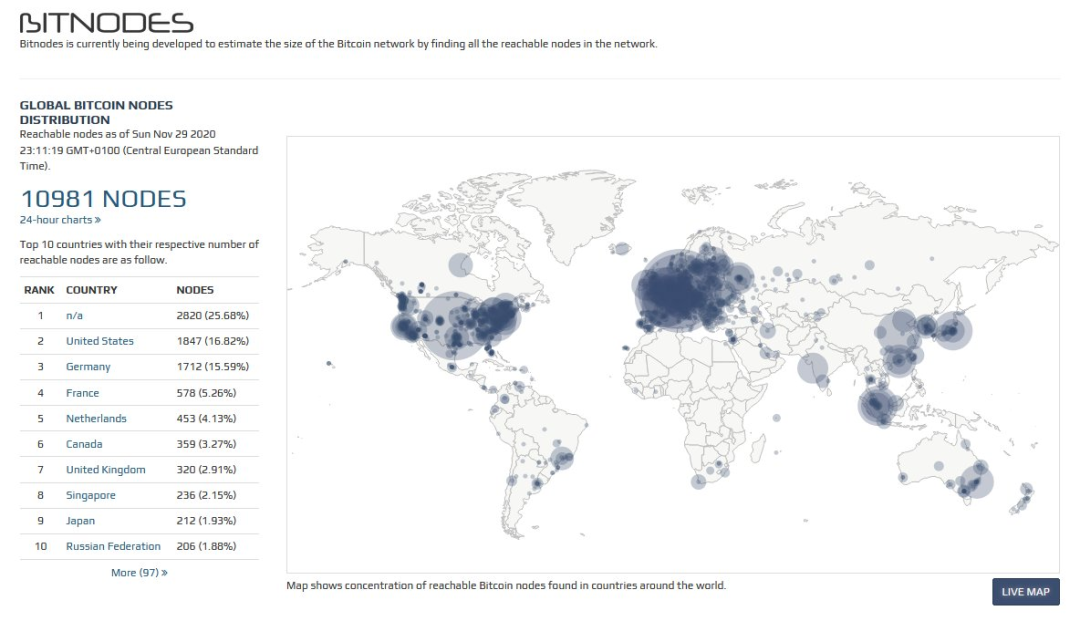Open the 24-hour charts link
This screenshot has height=621, width=1080.
coord(60,220)
